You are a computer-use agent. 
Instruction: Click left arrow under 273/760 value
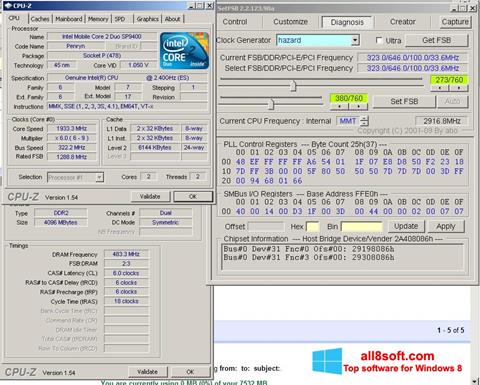[440, 88]
